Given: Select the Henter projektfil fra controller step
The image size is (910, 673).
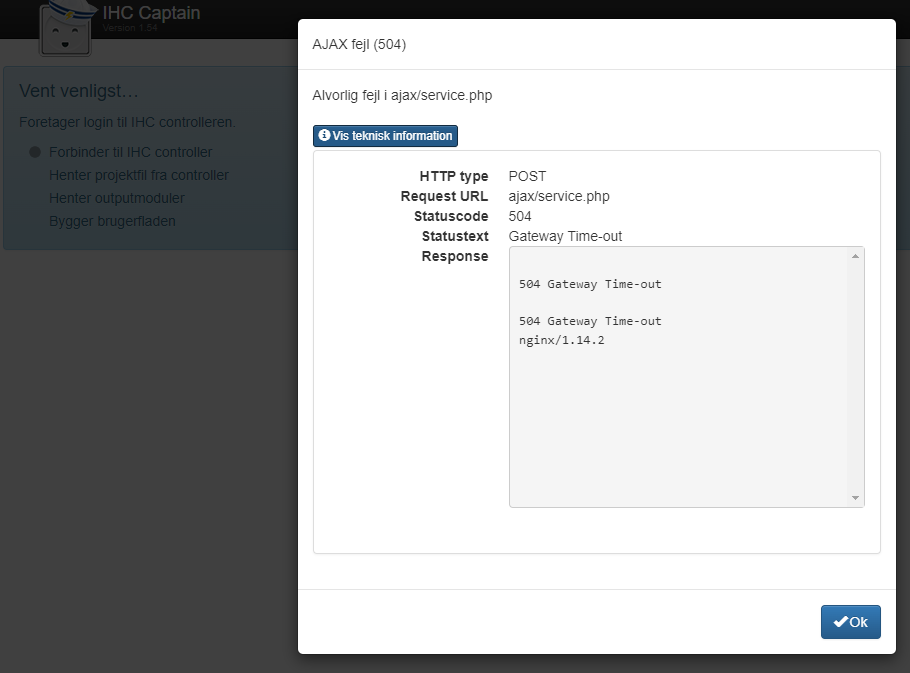Looking at the screenshot, I should [x=139, y=175].
